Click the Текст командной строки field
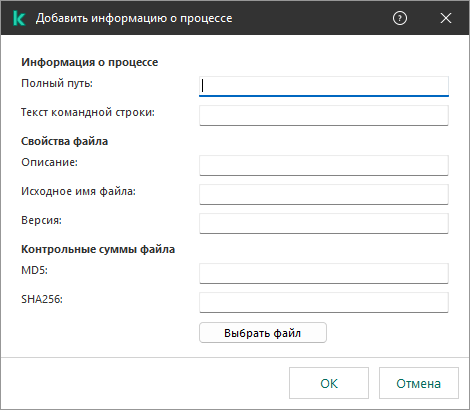470x410 pixels. click(x=324, y=116)
